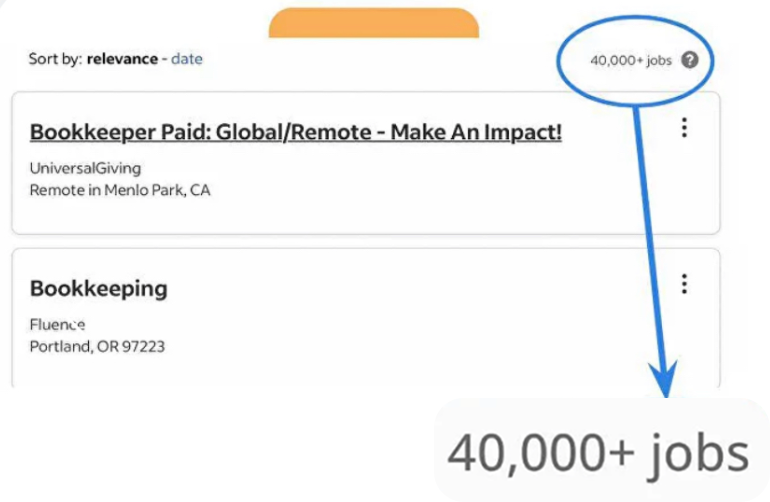
Task: Click the Fluence company name
Action: coord(58,325)
